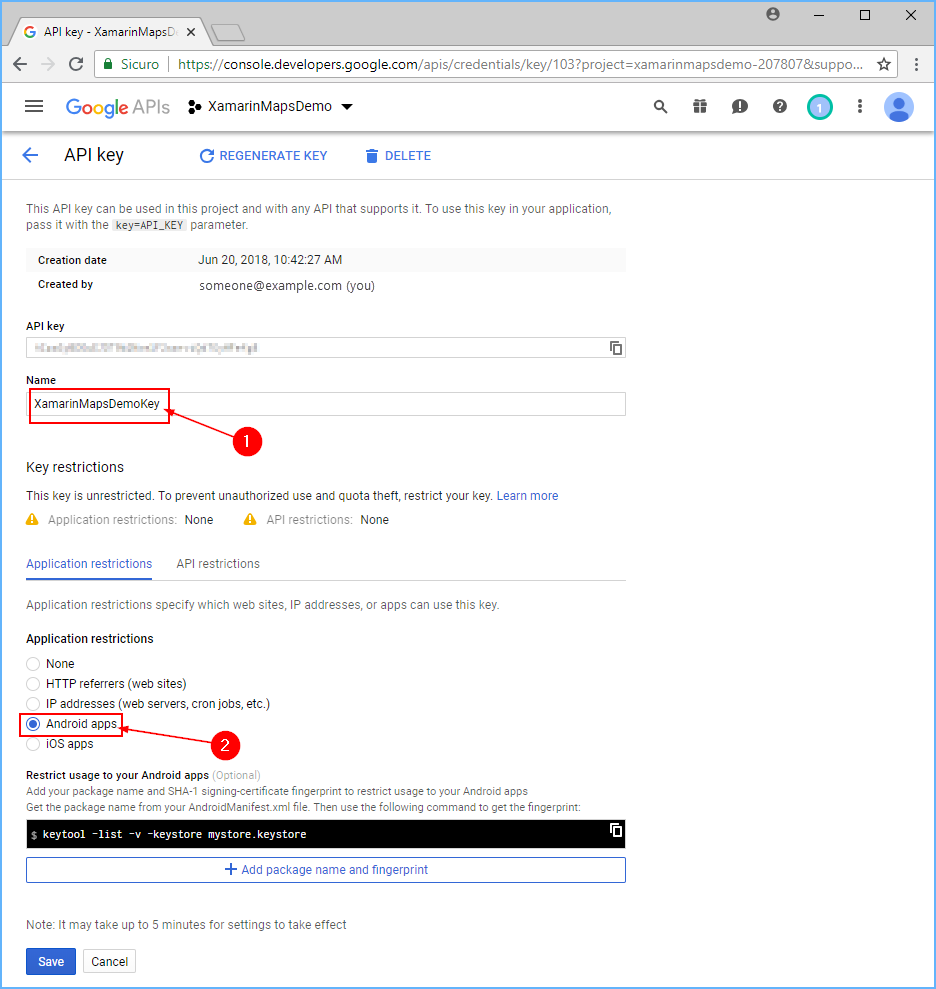Copy the API key value icon
This screenshot has height=989, width=936.
(x=616, y=348)
